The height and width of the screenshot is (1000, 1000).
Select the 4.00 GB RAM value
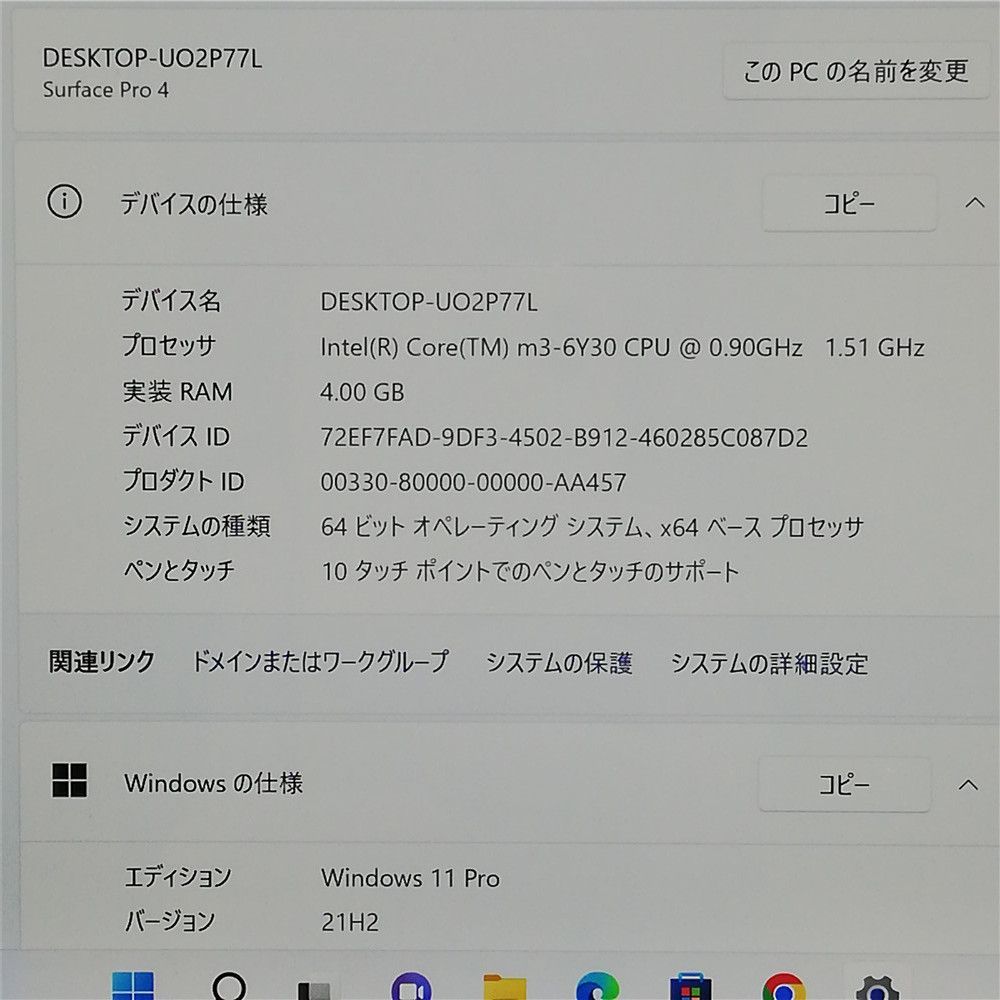[x=362, y=392]
